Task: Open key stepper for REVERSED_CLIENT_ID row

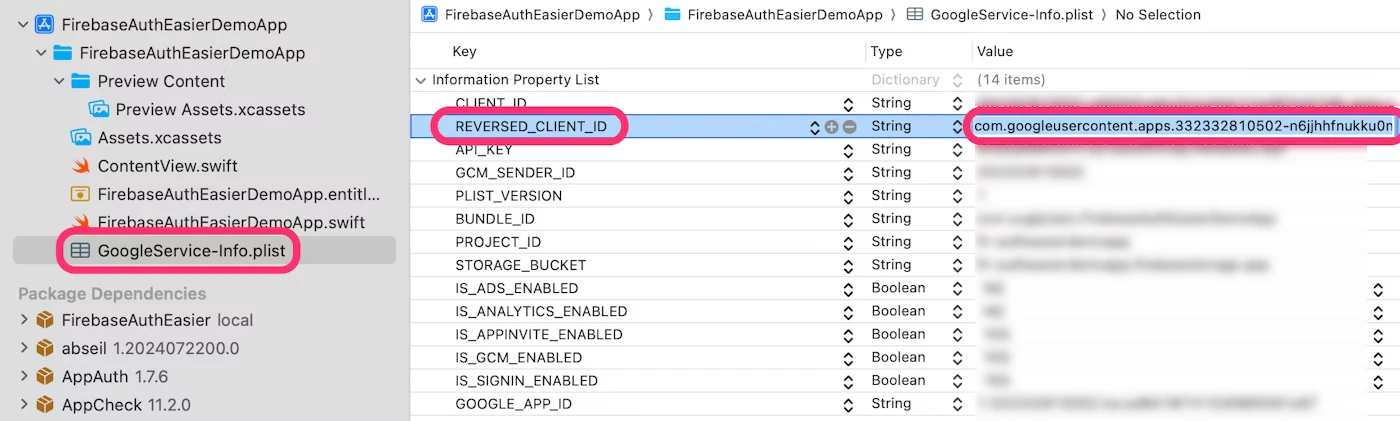Action: (x=815, y=127)
